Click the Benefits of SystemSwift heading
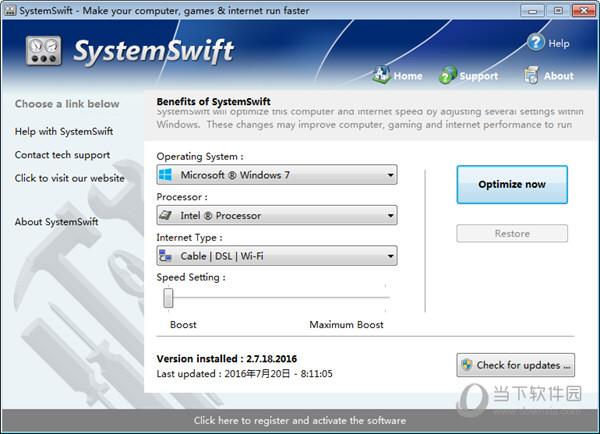 [x=214, y=101]
